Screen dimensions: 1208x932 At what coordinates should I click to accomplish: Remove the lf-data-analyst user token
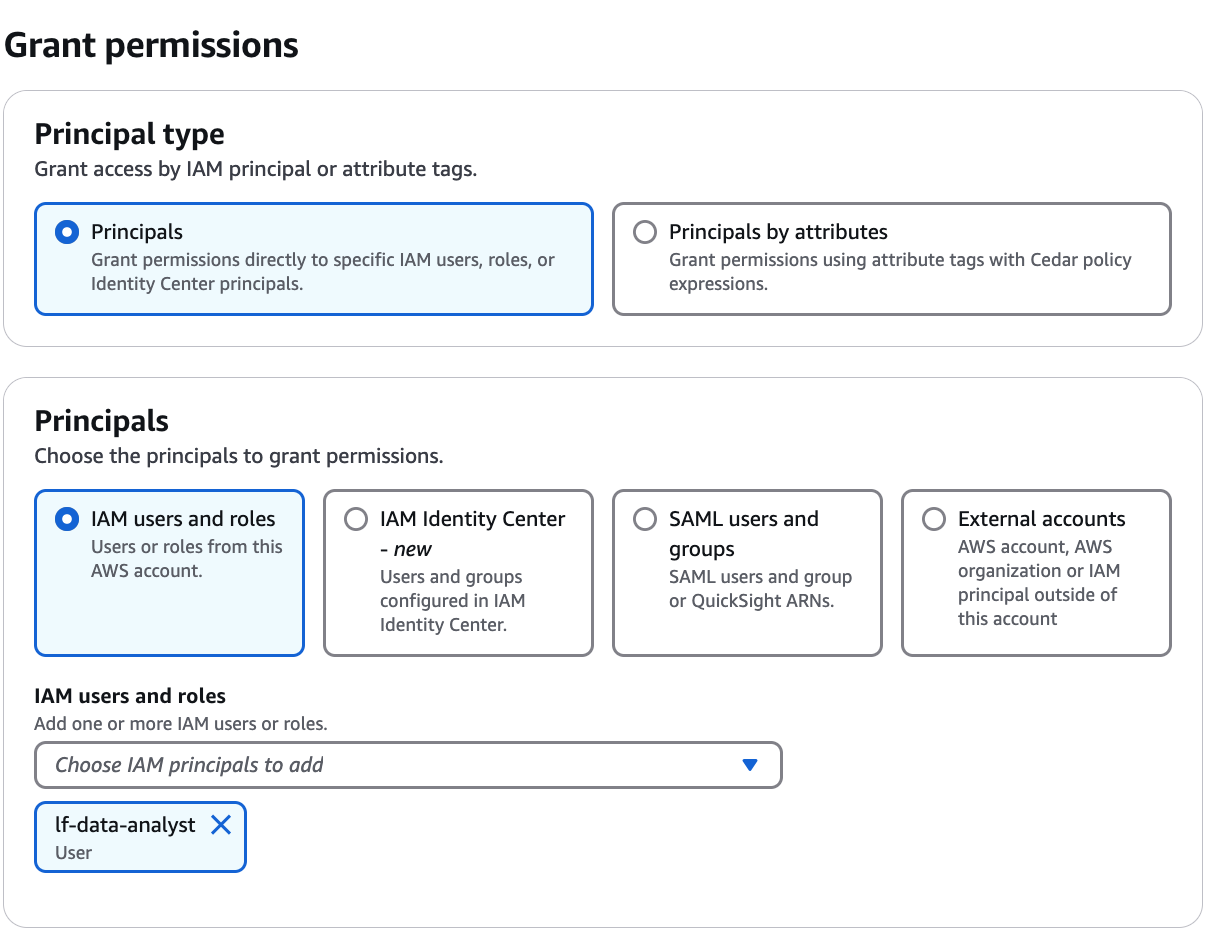coord(221,825)
